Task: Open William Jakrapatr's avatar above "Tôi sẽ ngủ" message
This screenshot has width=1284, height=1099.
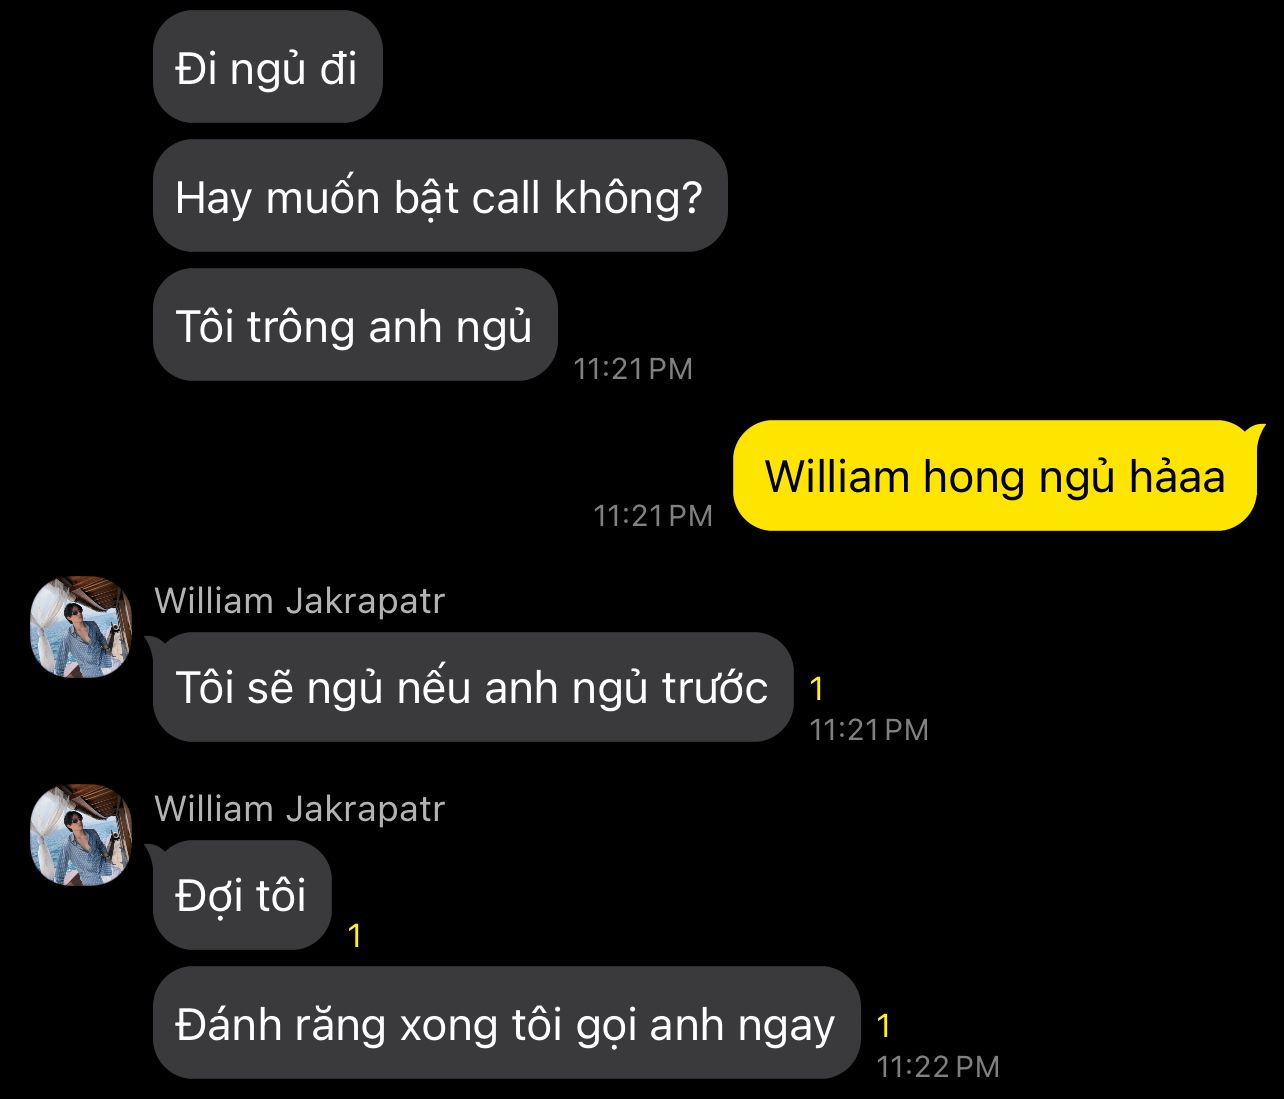Action: tap(82, 627)
